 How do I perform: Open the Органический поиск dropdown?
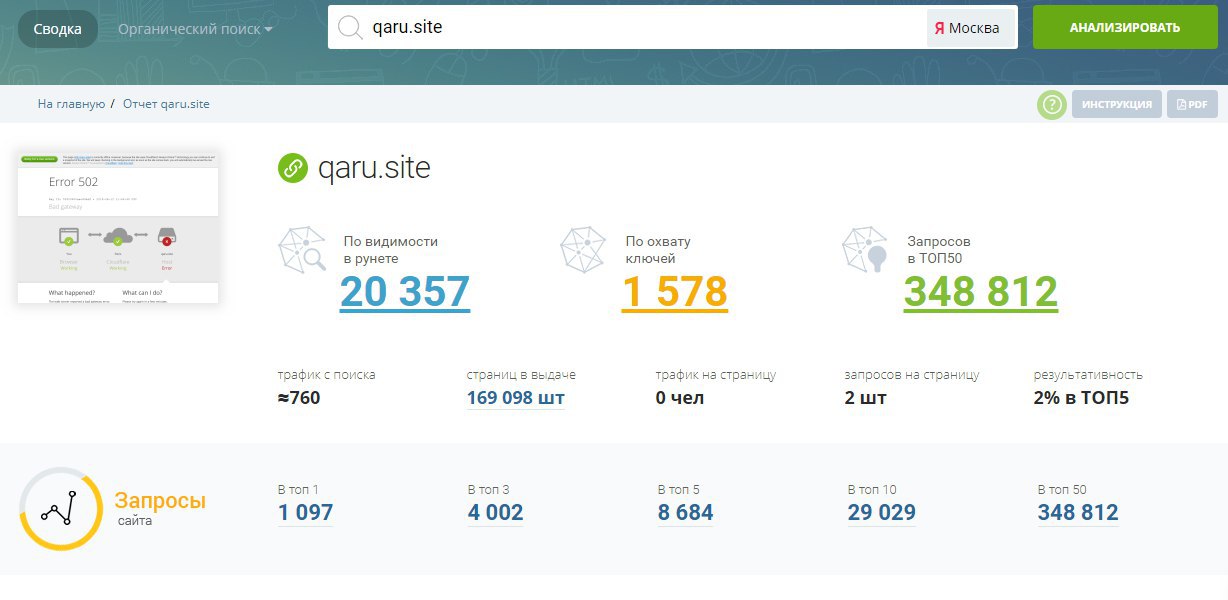point(195,29)
